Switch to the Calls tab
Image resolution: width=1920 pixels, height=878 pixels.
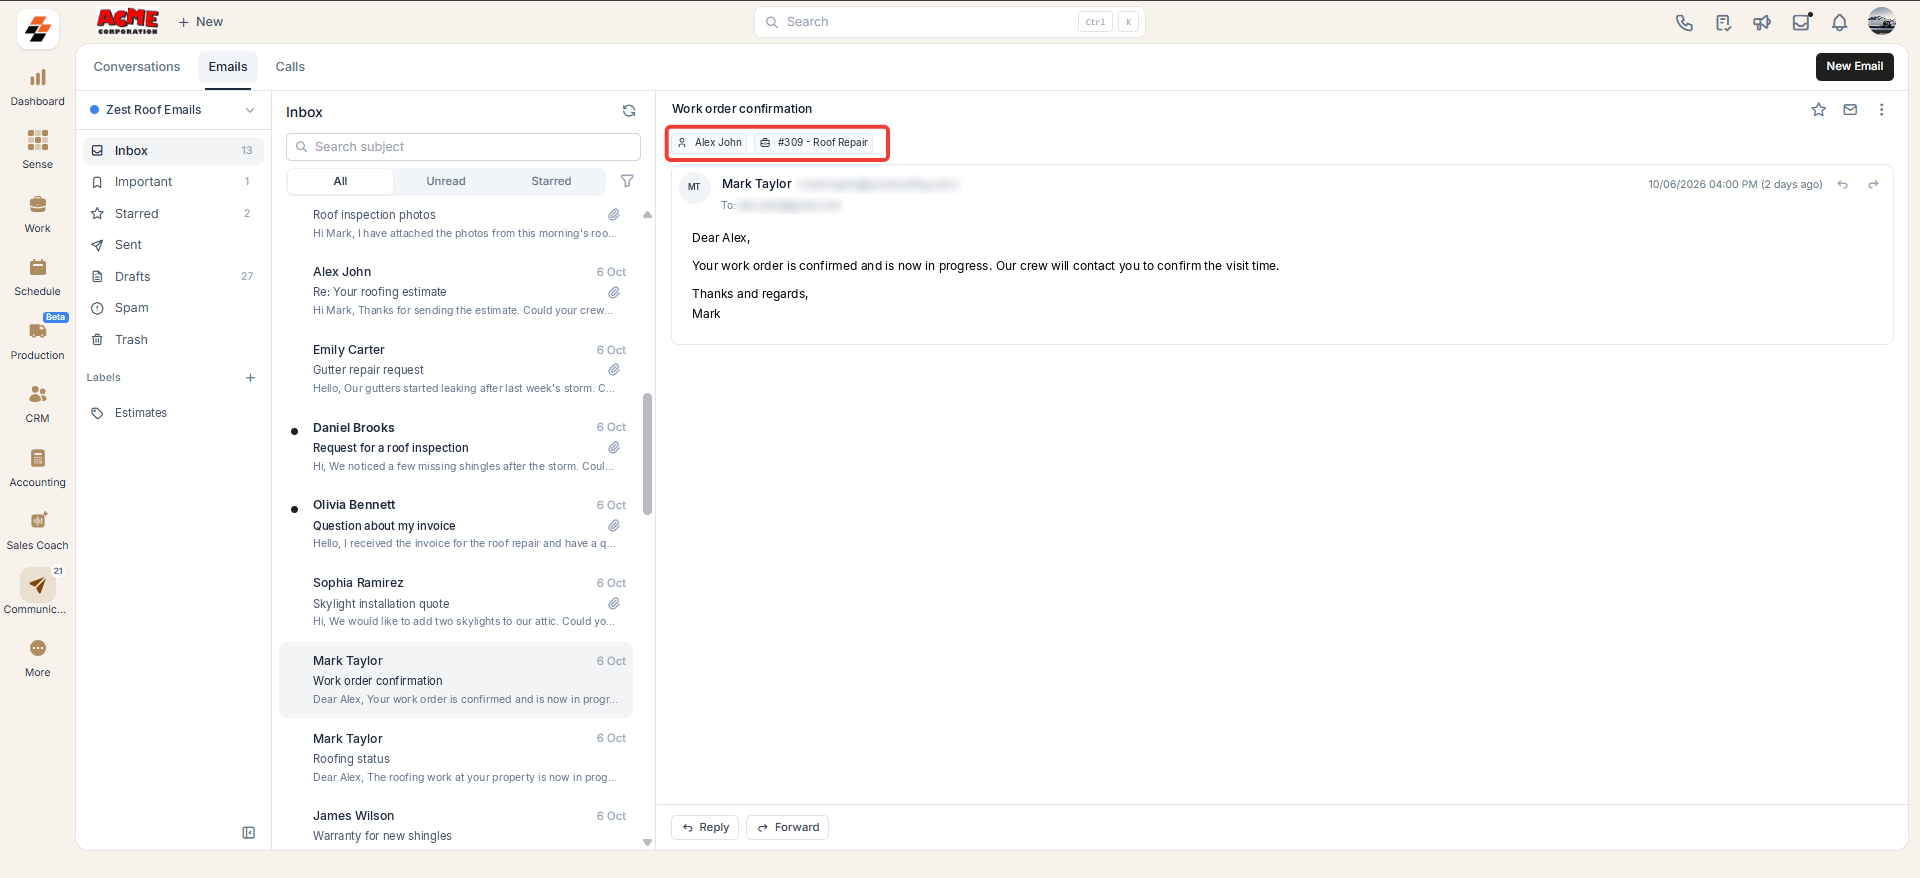[290, 67]
